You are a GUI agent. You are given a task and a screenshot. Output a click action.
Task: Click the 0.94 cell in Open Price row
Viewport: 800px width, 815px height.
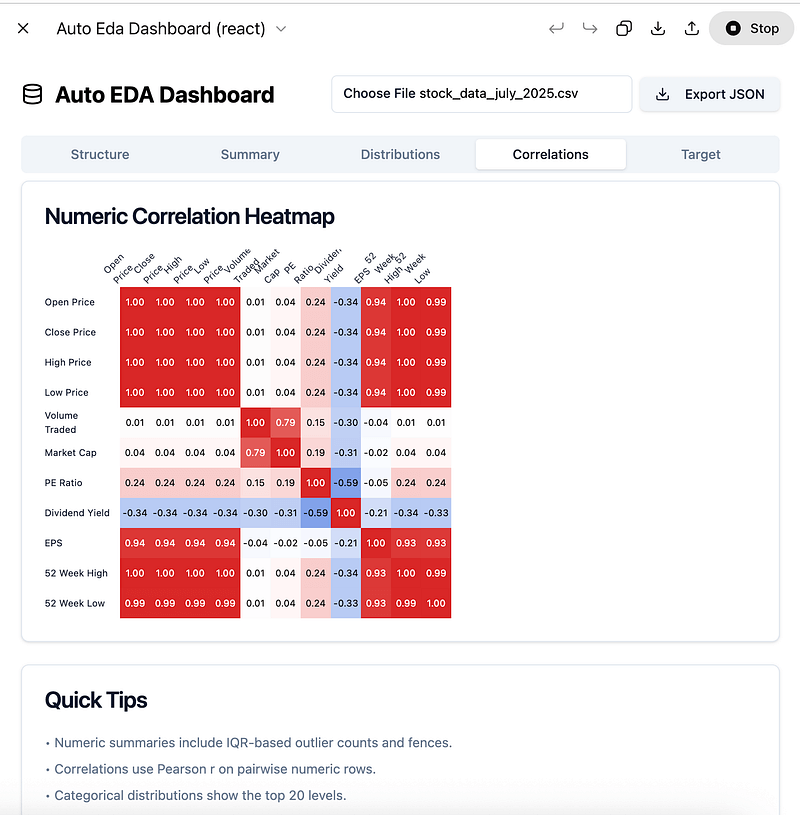point(376,302)
